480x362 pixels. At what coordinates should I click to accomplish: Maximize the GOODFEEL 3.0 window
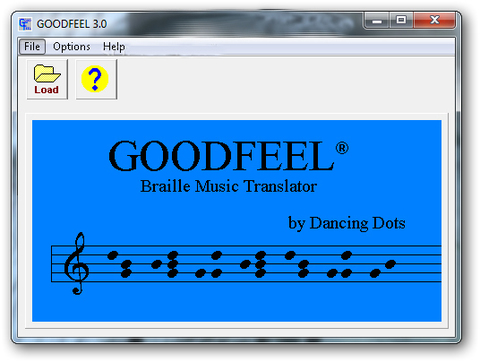(401, 20)
